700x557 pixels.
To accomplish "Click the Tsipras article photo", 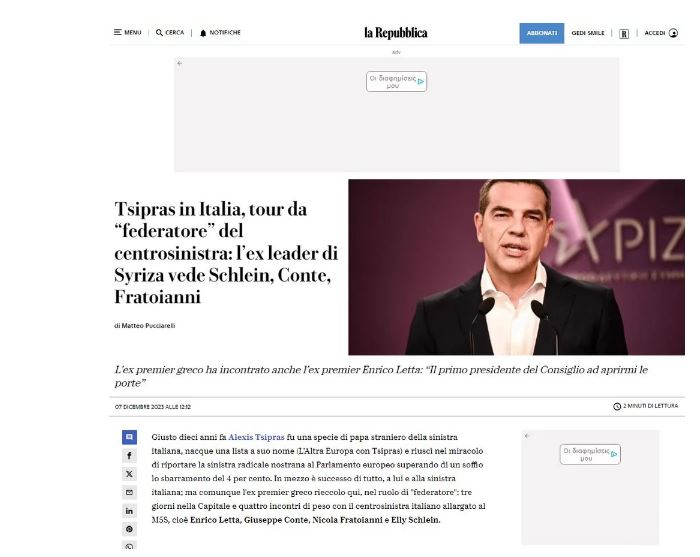I will click(517, 267).
